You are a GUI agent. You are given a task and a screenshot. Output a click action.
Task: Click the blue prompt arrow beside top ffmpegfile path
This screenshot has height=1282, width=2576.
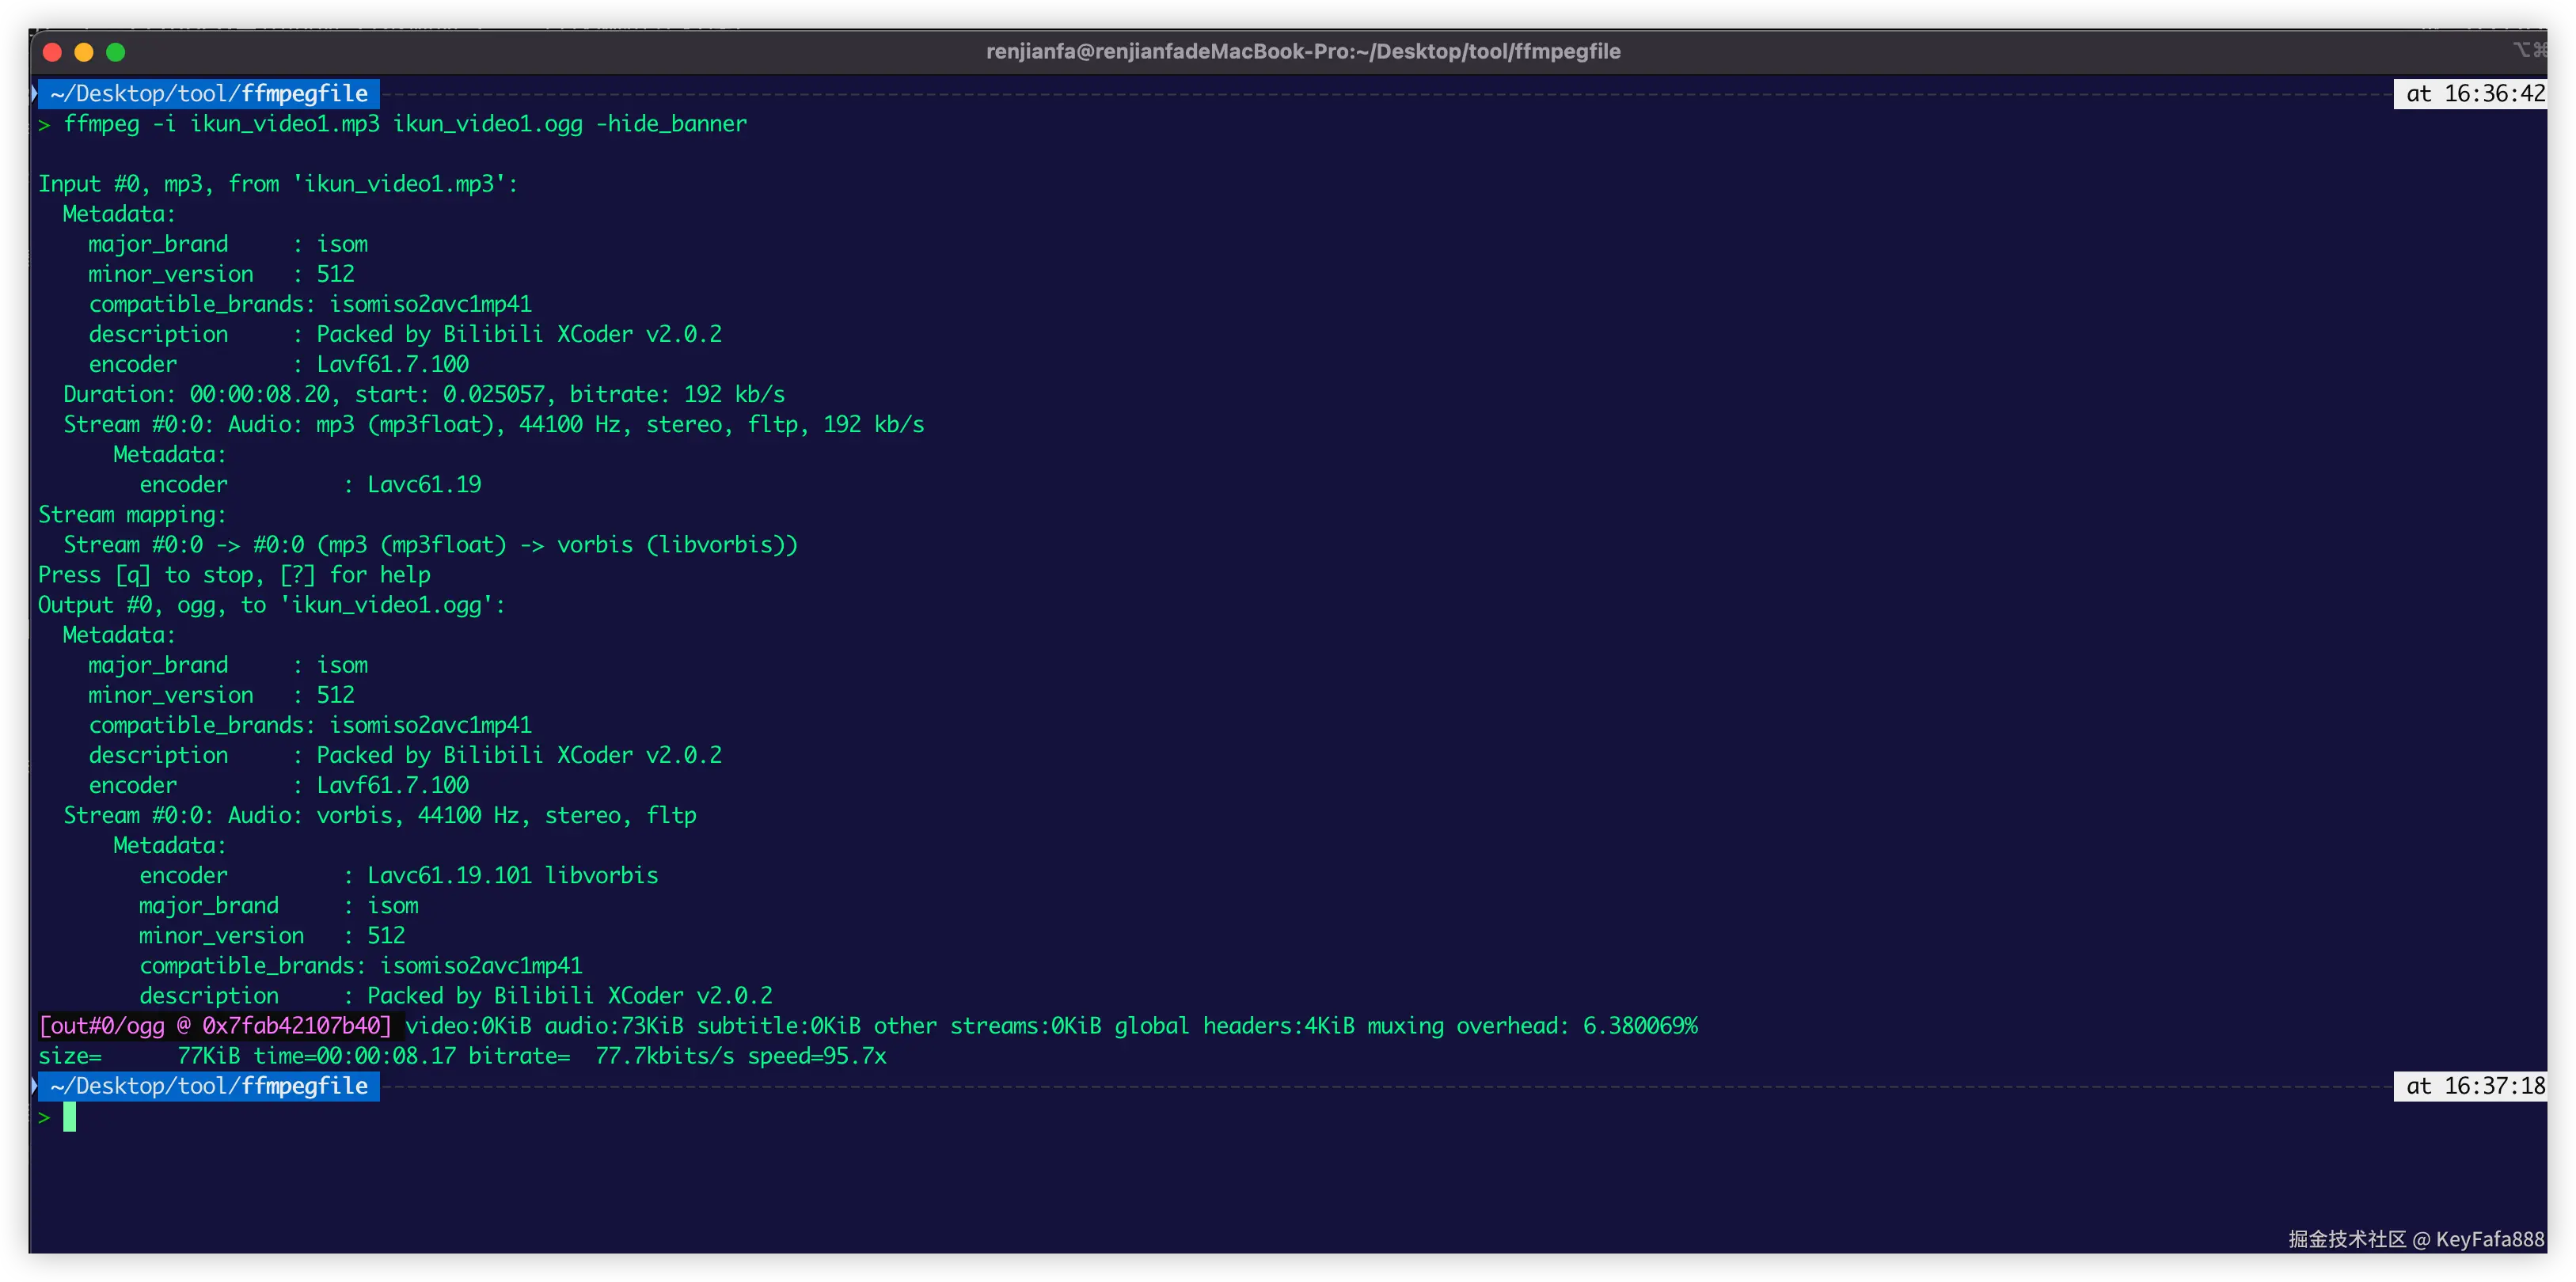coord(35,94)
